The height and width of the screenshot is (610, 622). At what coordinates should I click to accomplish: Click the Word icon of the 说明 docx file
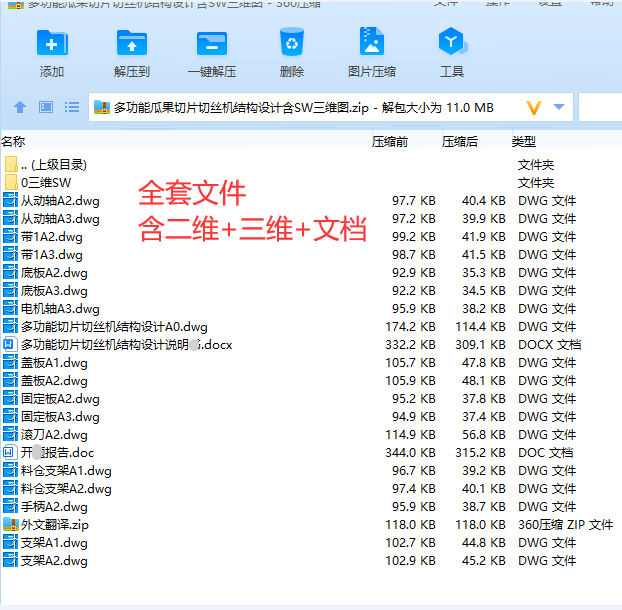(10, 344)
